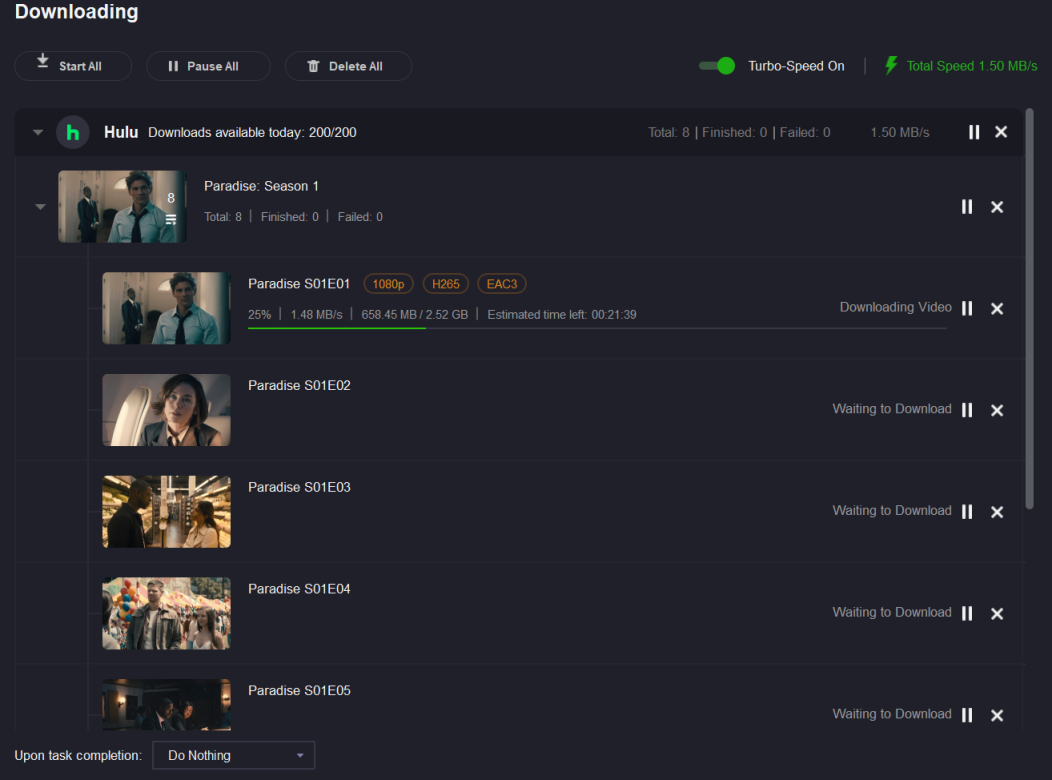This screenshot has height=780, width=1052.
Task: Pause the Paradise S01E01 download
Action: [x=967, y=308]
